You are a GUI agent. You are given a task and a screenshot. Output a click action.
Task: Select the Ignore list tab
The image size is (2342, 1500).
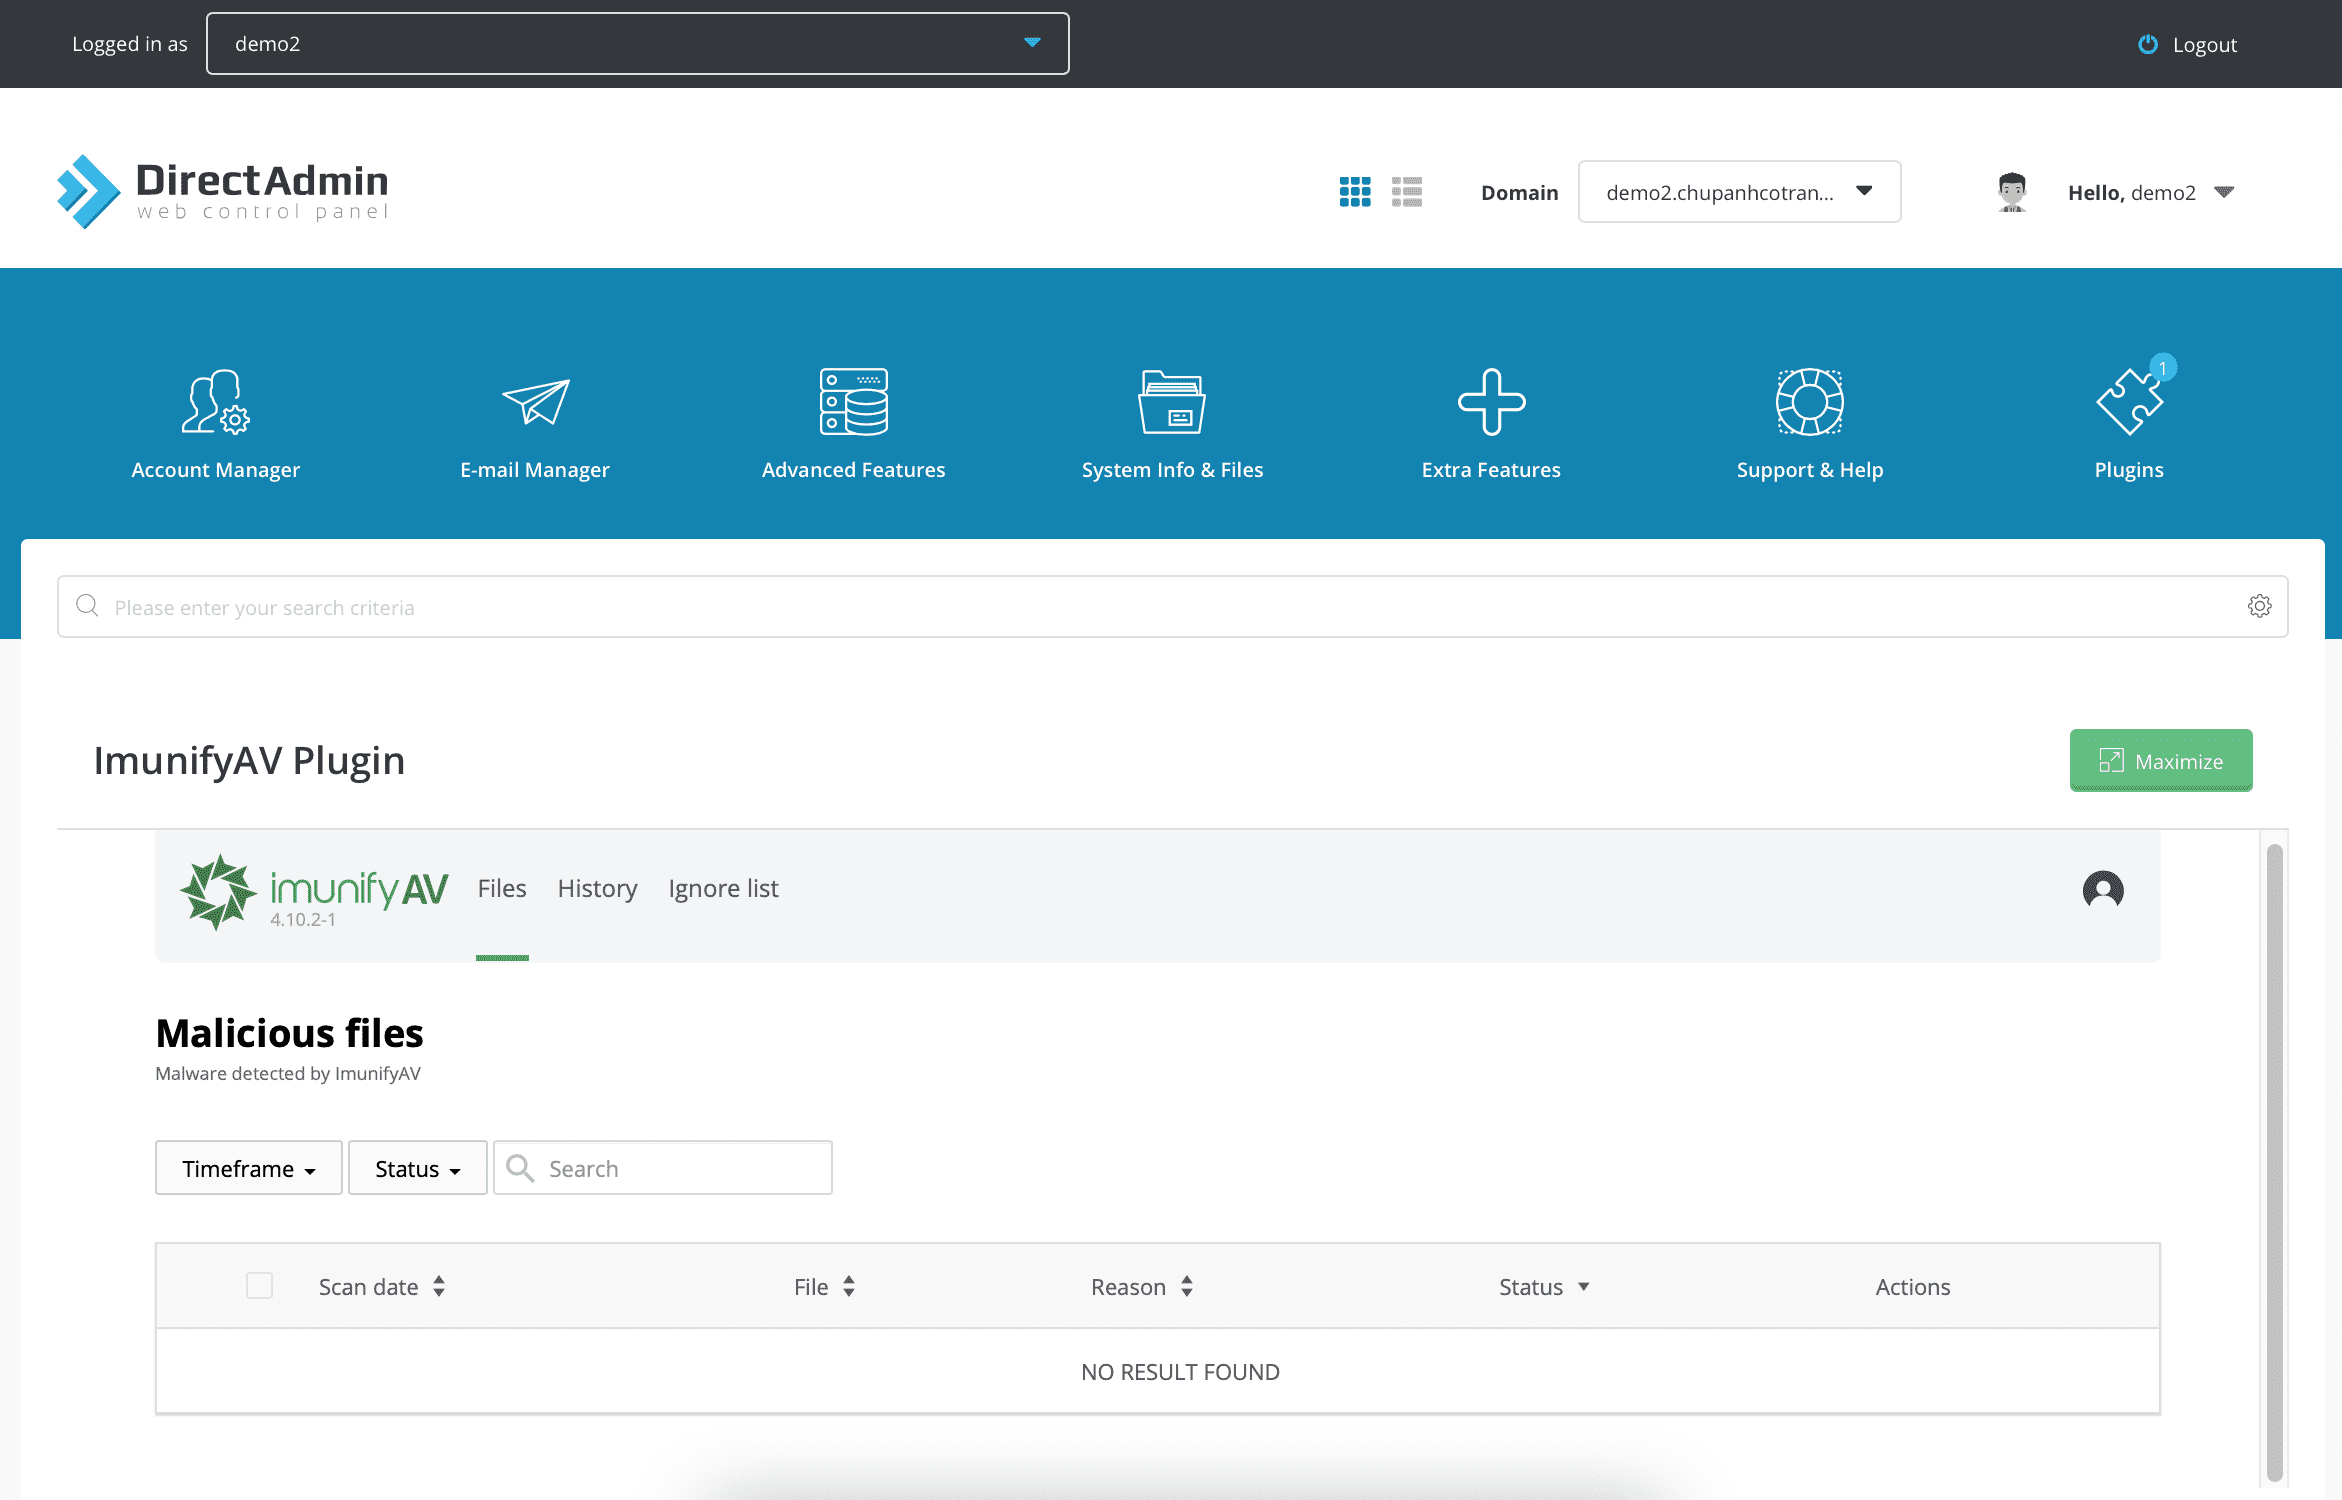point(722,887)
